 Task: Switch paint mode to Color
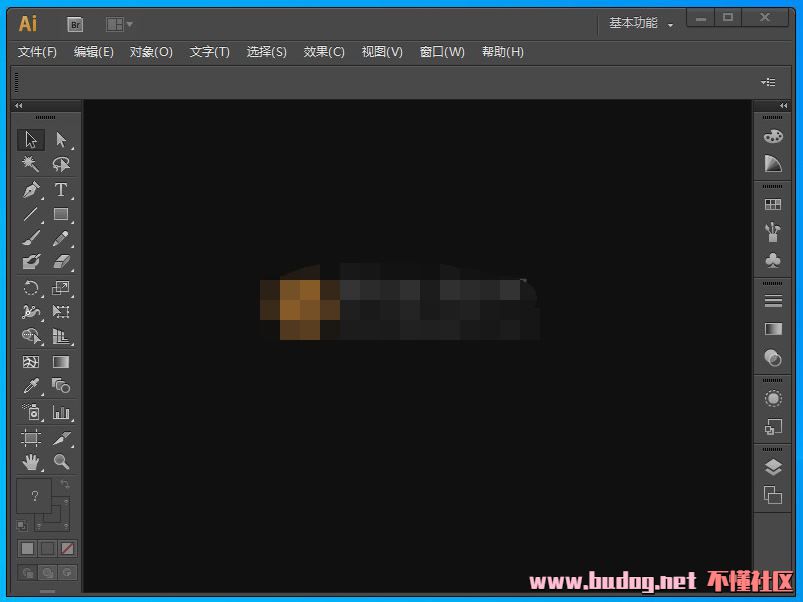click(x=28, y=548)
